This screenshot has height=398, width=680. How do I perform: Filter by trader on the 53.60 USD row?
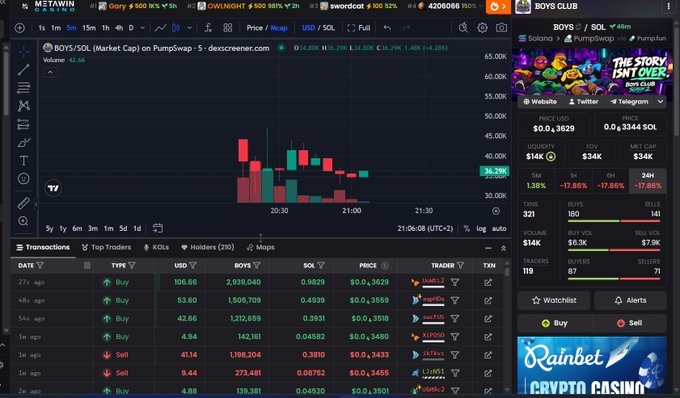click(x=454, y=300)
